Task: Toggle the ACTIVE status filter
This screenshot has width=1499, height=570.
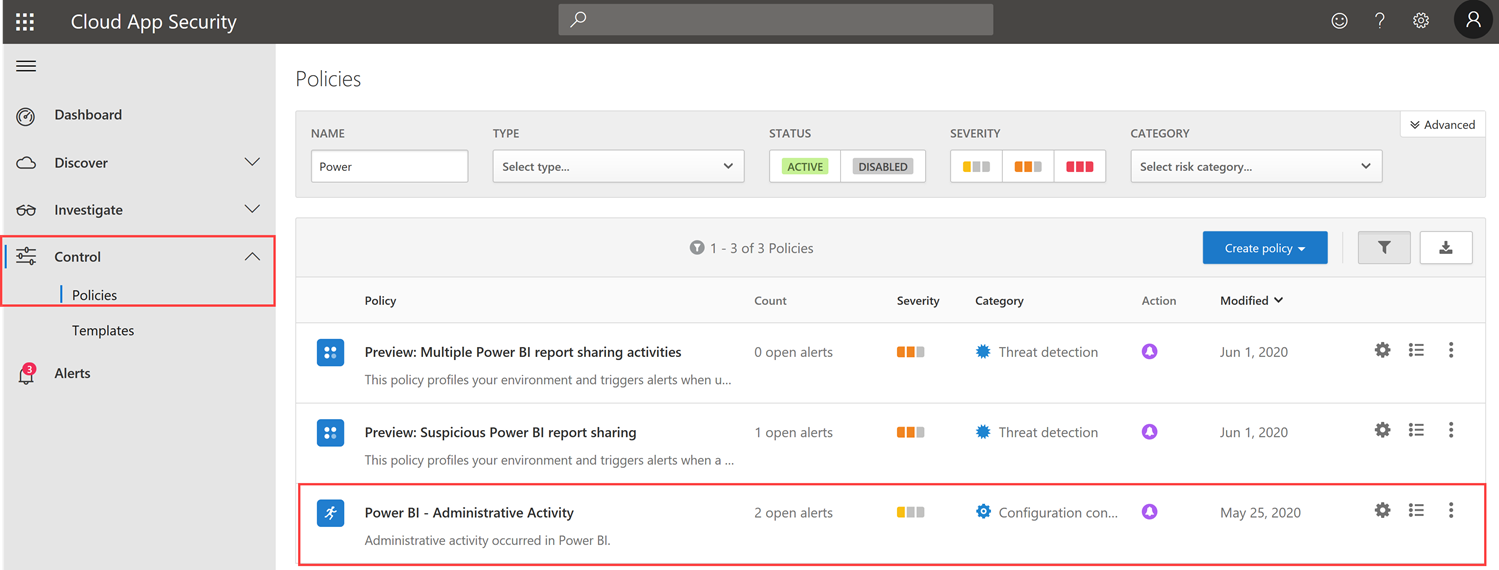Action: [805, 166]
